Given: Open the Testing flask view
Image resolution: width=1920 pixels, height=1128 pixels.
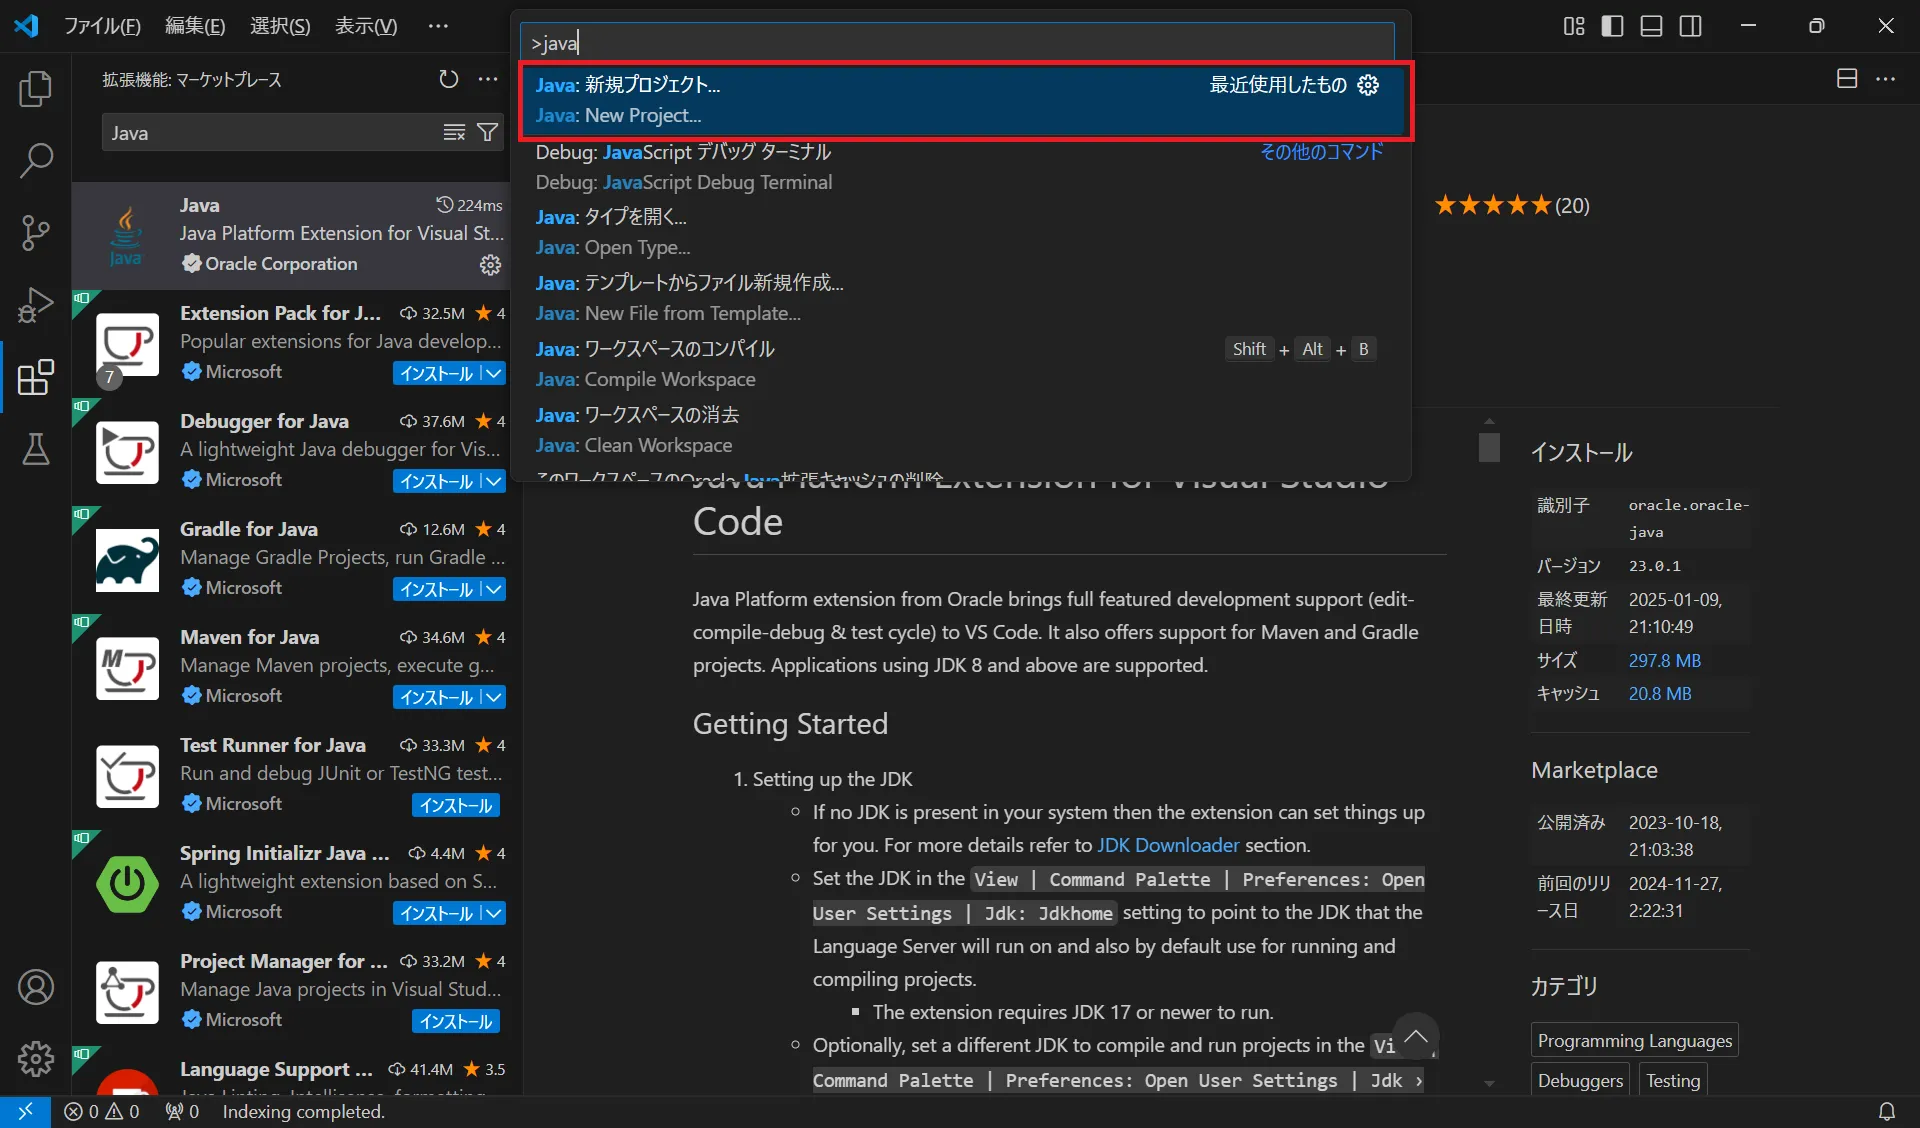Looking at the screenshot, I should [36, 449].
